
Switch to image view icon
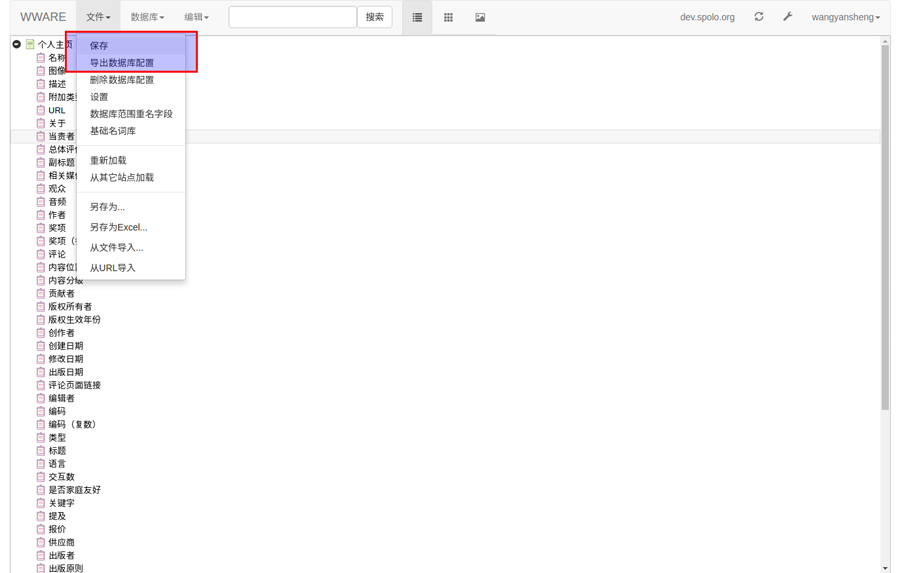coord(480,17)
